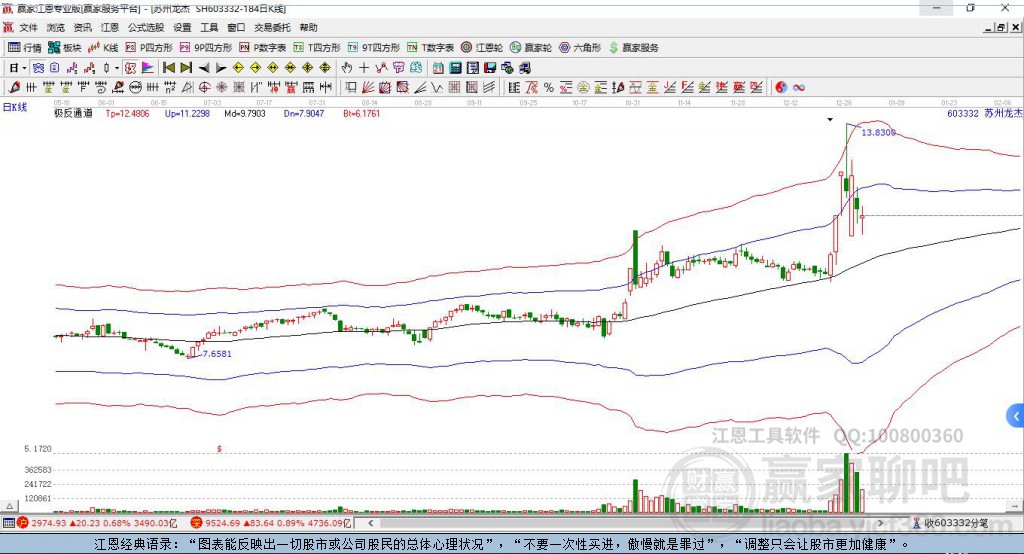Image resolution: width=1024 pixels, height=554 pixels.
Task: Click the black right arrow icon
Action: coord(221,68)
